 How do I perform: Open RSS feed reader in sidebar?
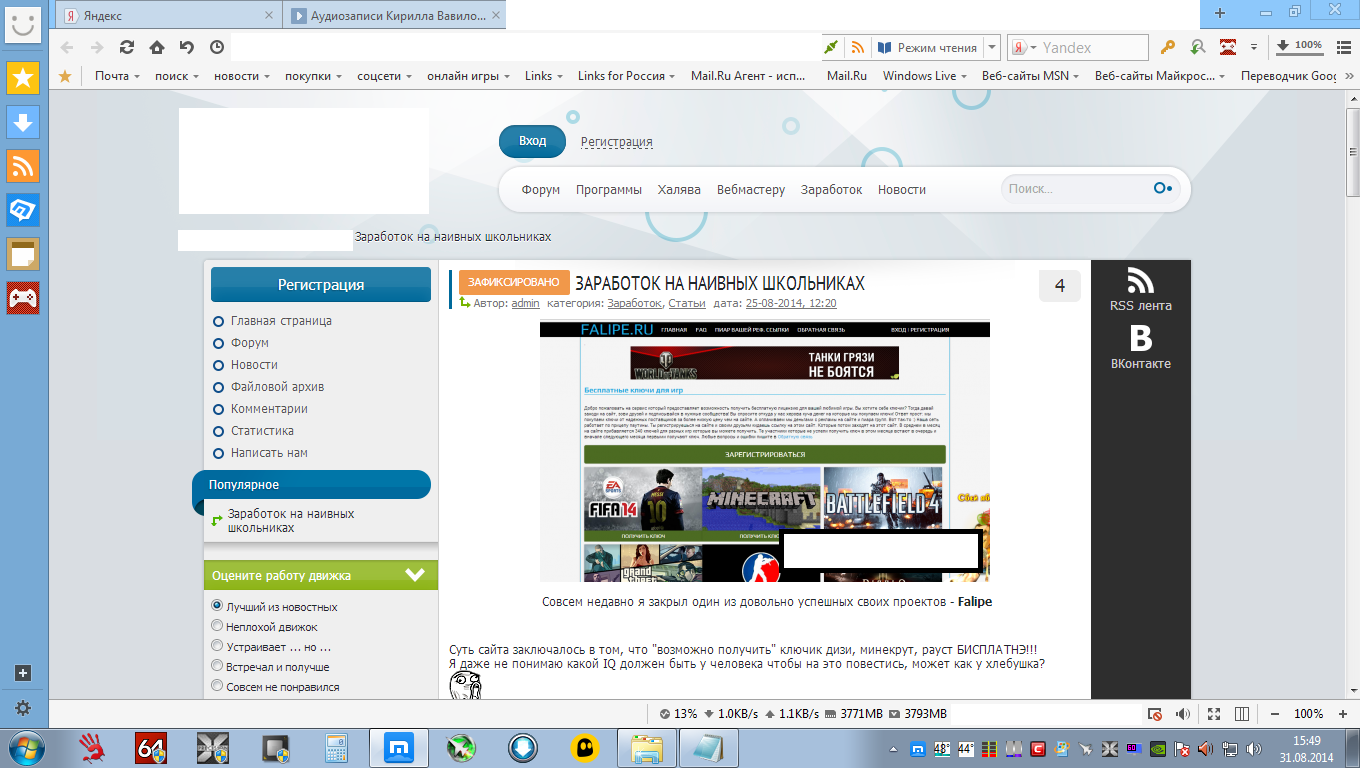point(23,166)
